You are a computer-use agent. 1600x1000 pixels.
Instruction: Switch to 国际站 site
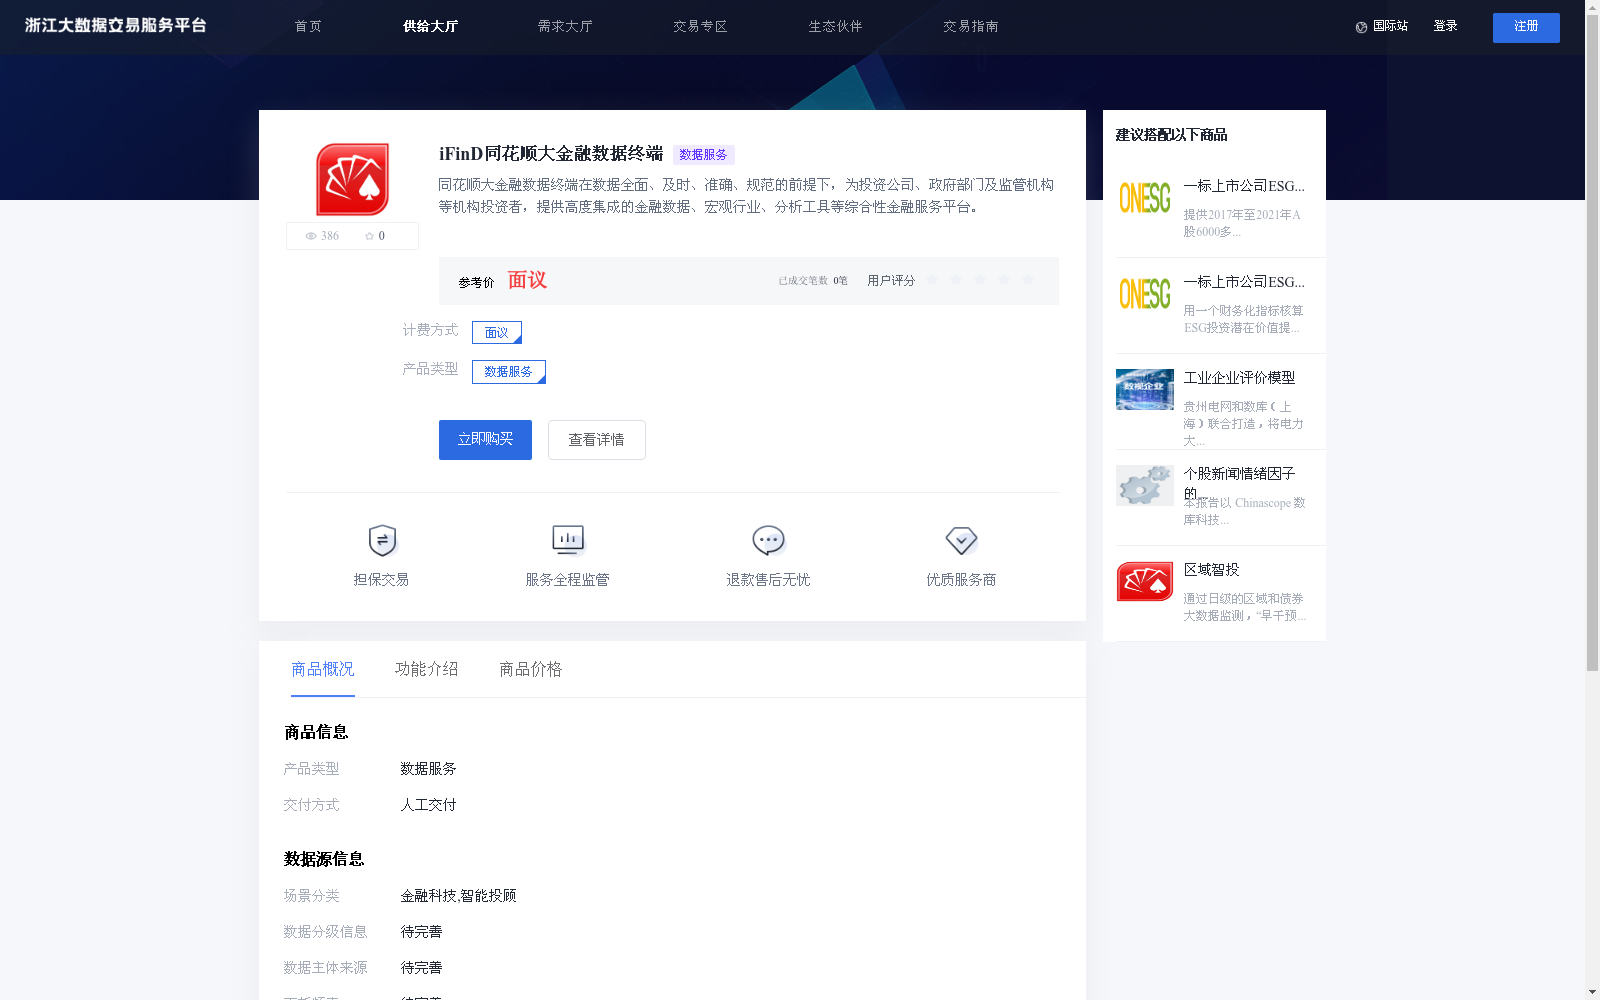pyautogui.click(x=1390, y=26)
